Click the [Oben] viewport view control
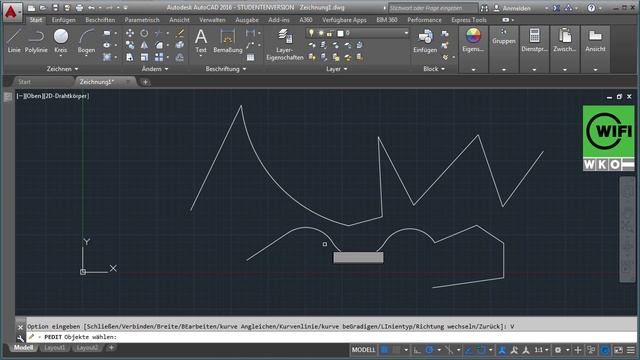This screenshot has height=360, width=640. click(x=33, y=96)
